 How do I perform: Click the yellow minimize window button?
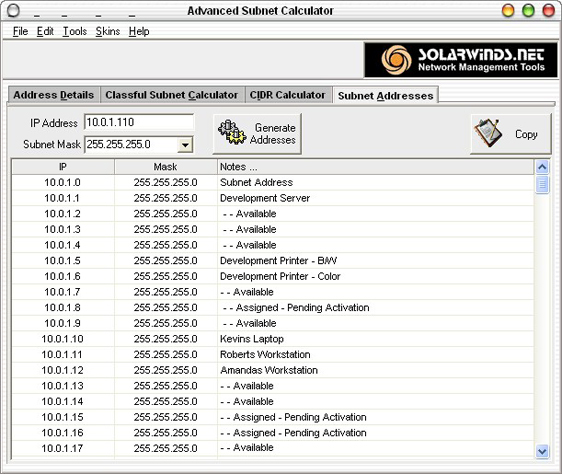click(x=508, y=10)
